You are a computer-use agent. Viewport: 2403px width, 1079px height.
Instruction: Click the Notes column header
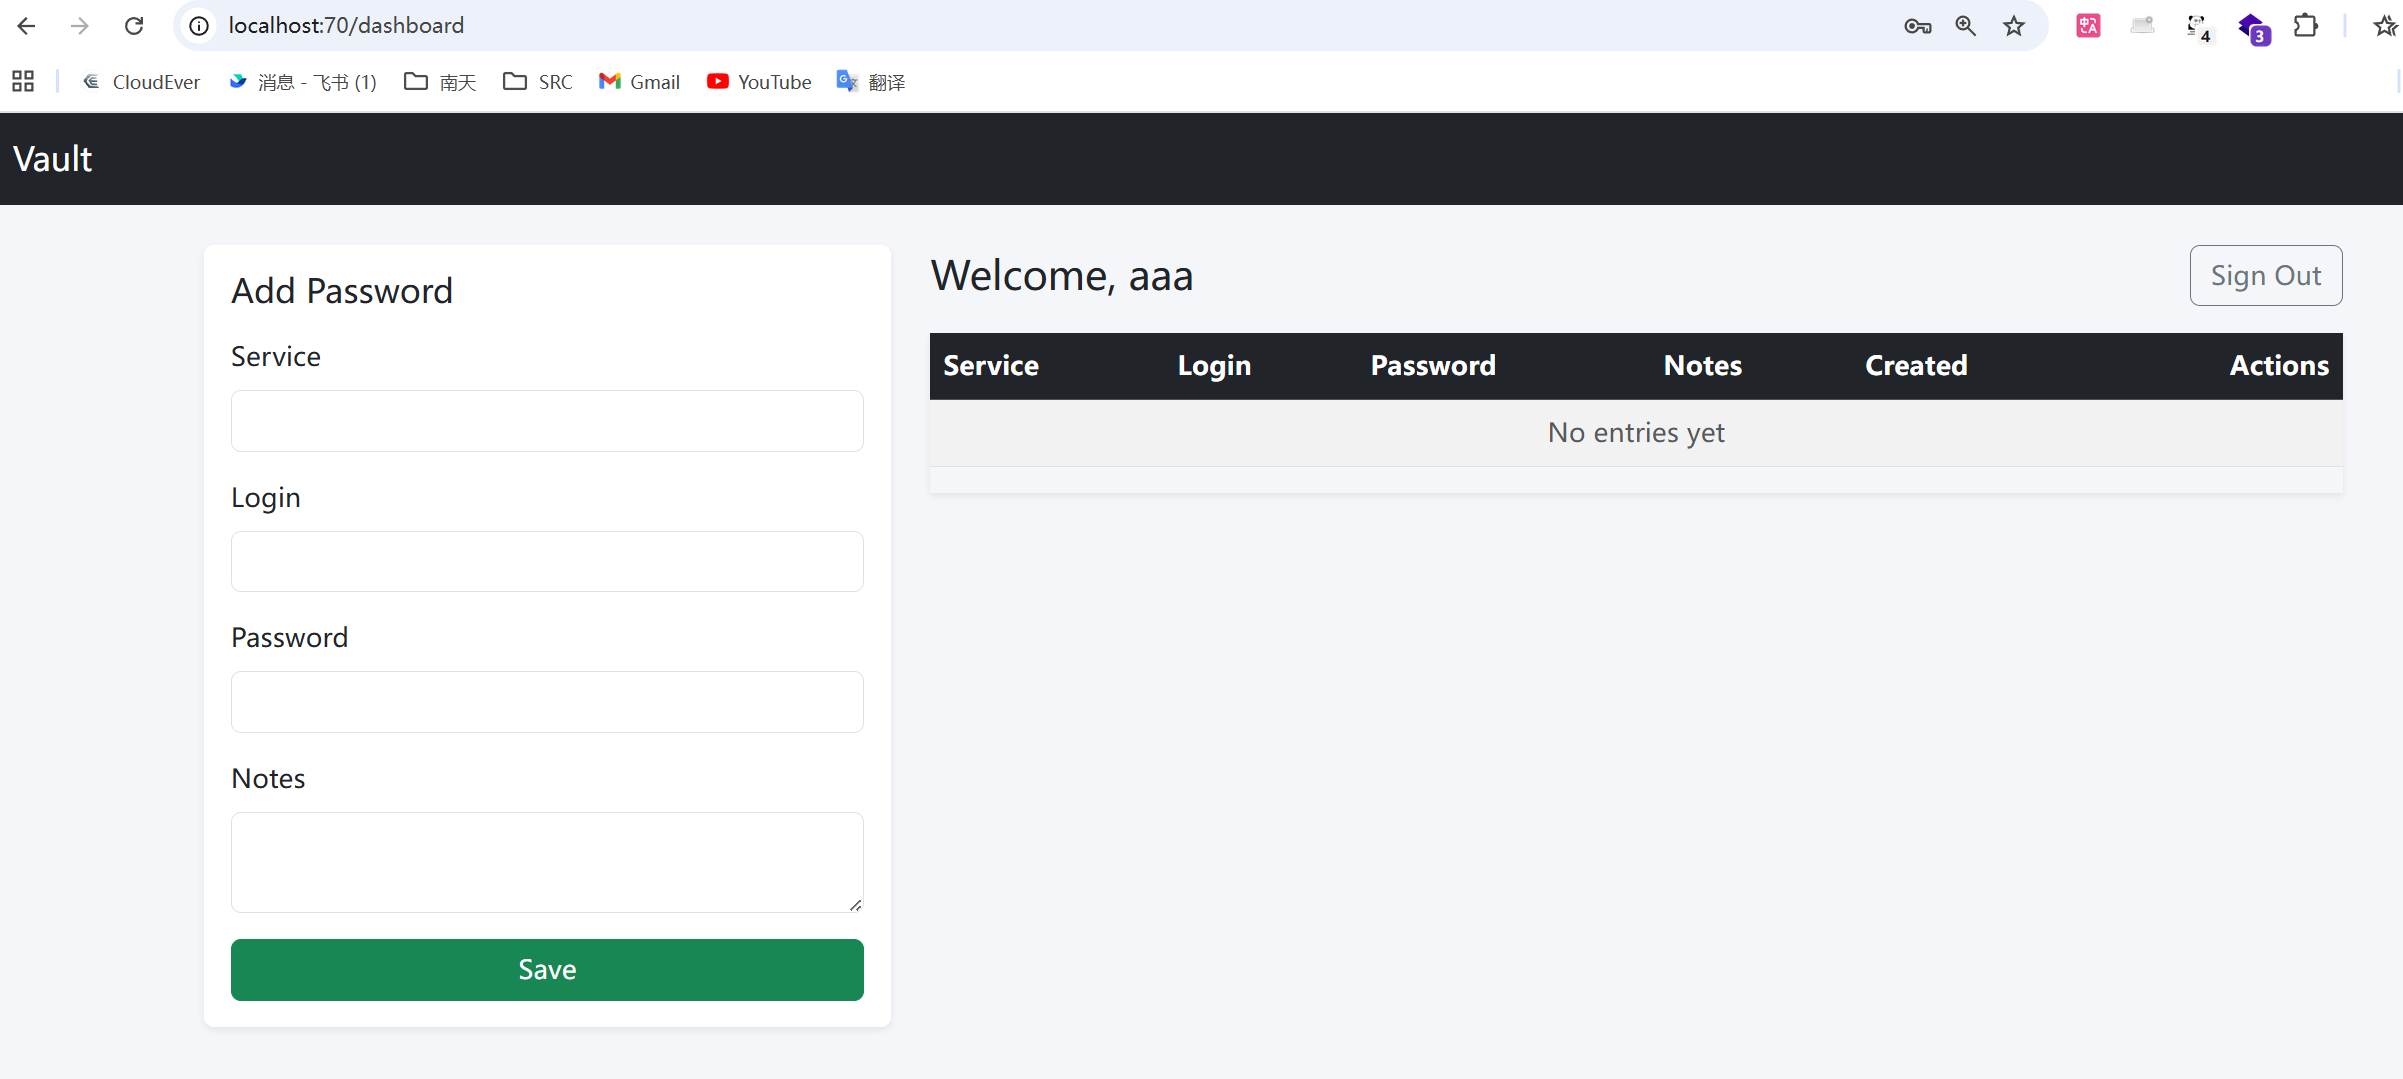pos(1703,366)
